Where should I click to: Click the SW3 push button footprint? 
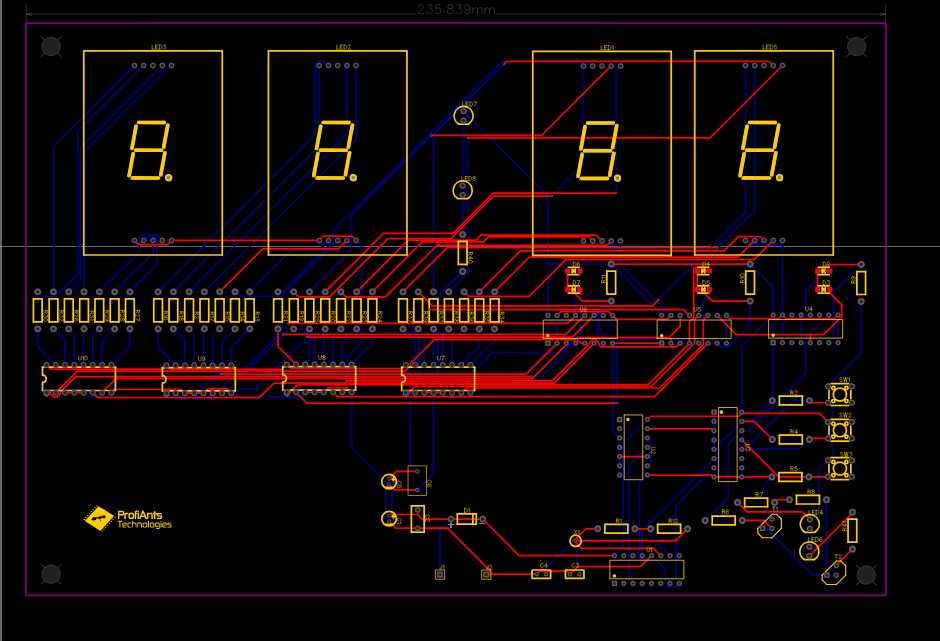point(840,468)
